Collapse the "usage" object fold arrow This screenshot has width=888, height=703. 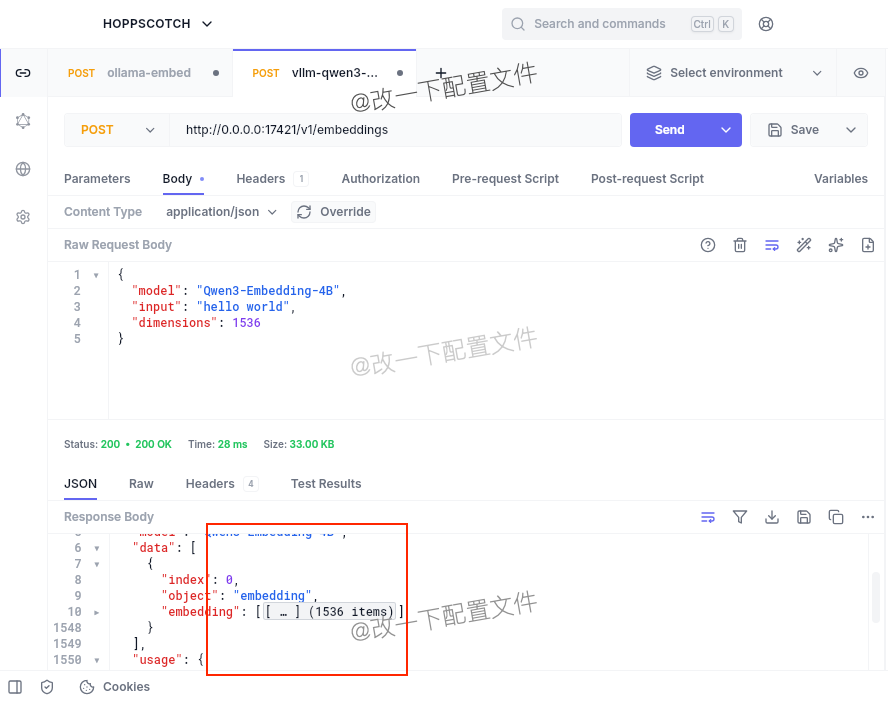click(x=97, y=661)
